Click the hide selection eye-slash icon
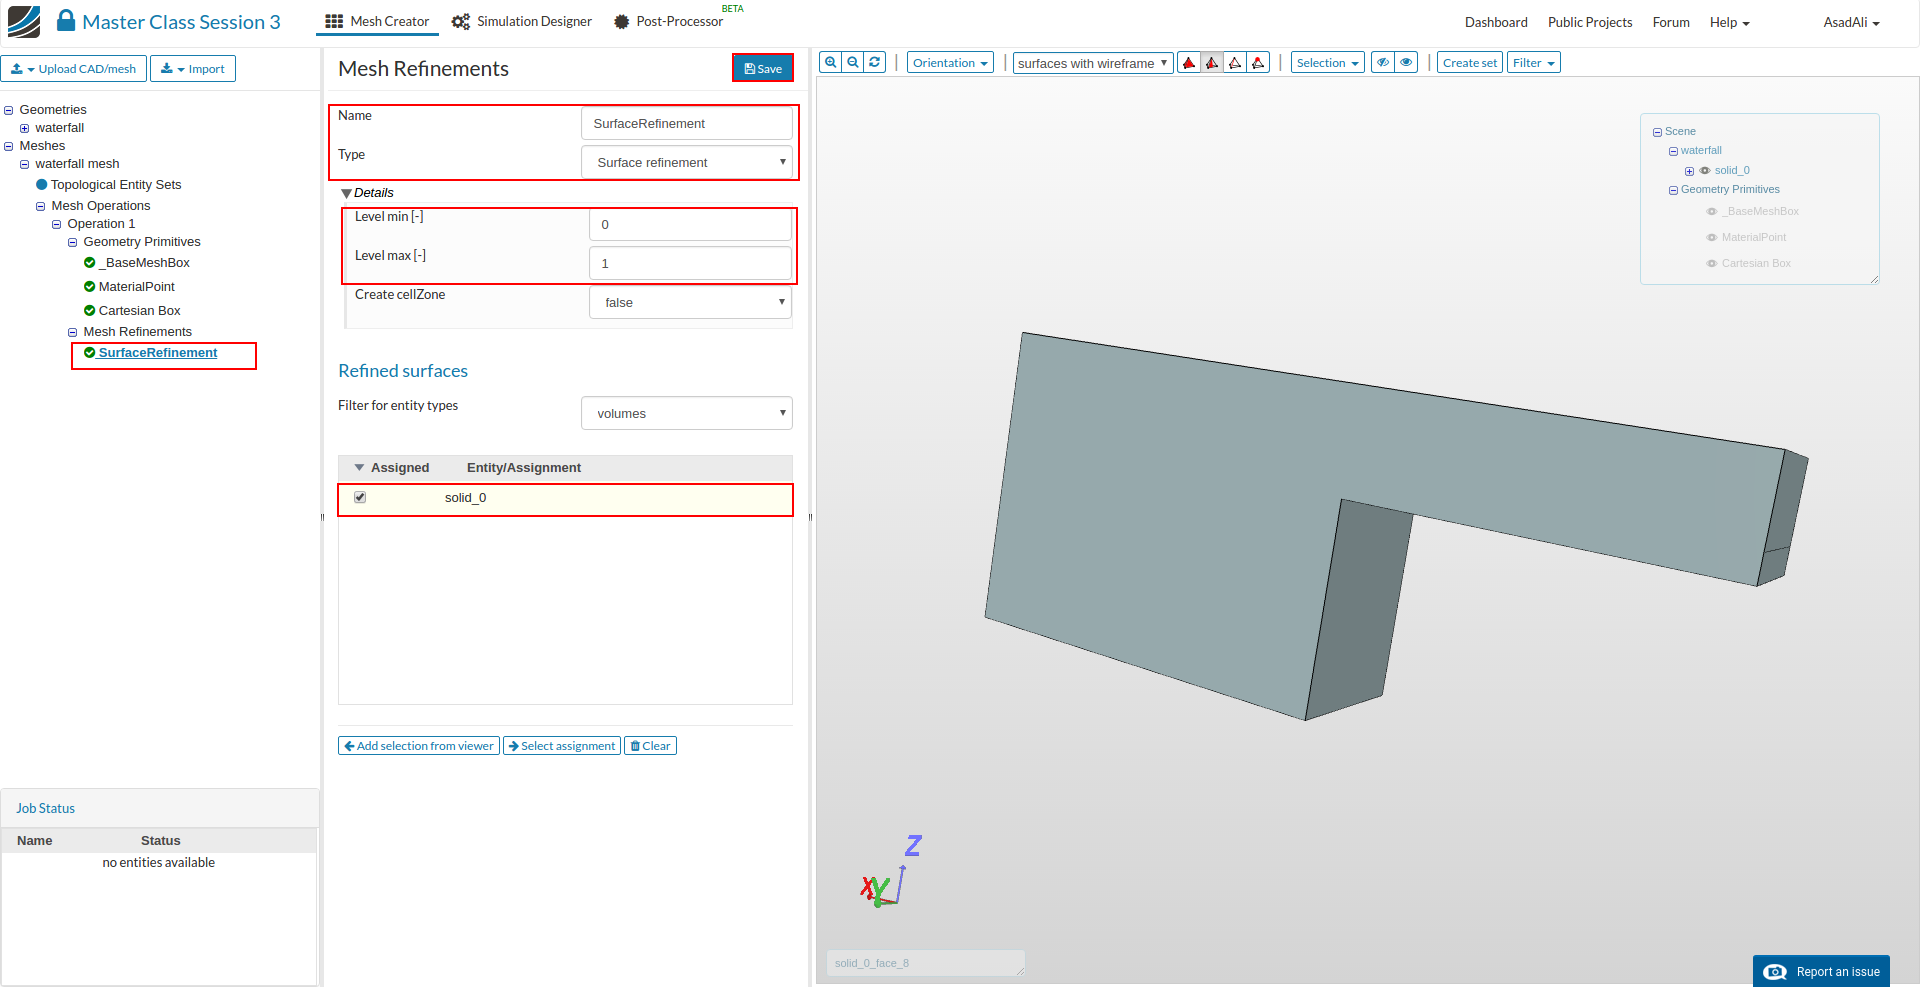The image size is (1920, 987). coord(1383,63)
